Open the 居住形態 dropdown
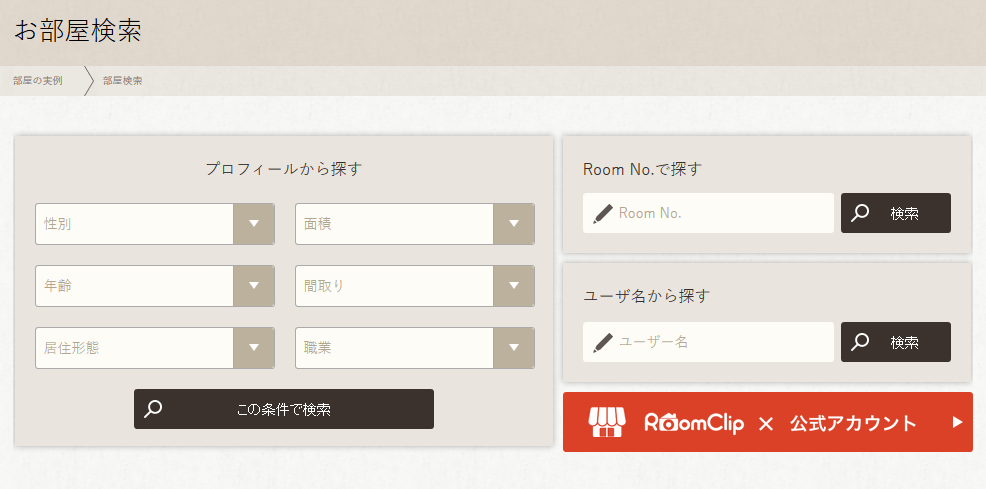This screenshot has height=489, width=986. (x=154, y=348)
